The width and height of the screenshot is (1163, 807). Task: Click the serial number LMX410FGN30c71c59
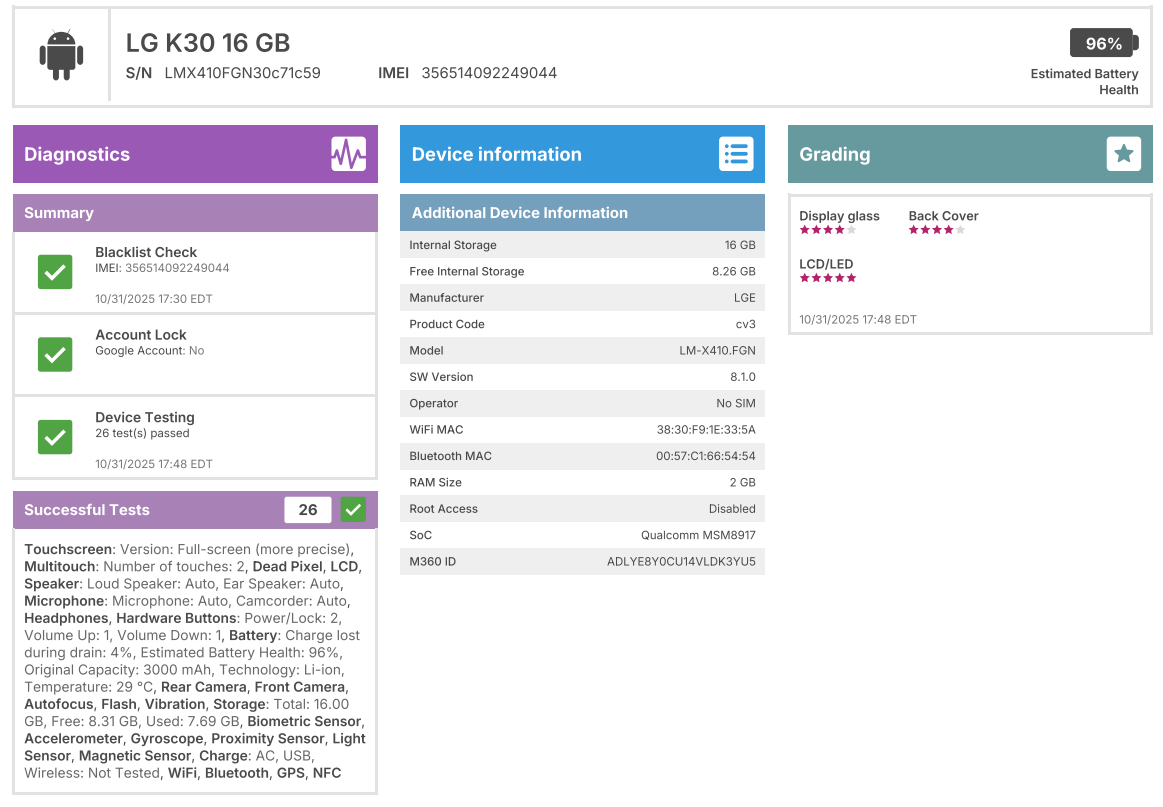coord(242,73)
